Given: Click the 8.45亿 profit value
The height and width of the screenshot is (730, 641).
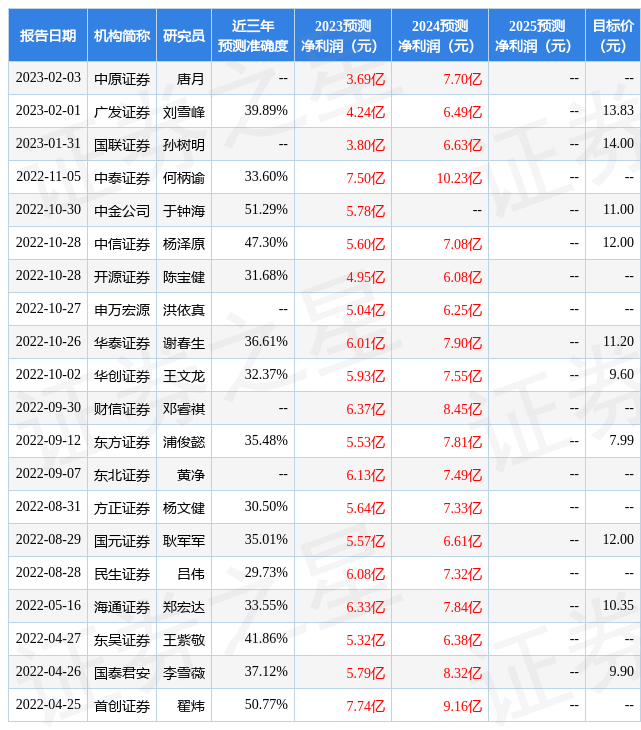Looking at the screenshot, I should coord(462,409).
